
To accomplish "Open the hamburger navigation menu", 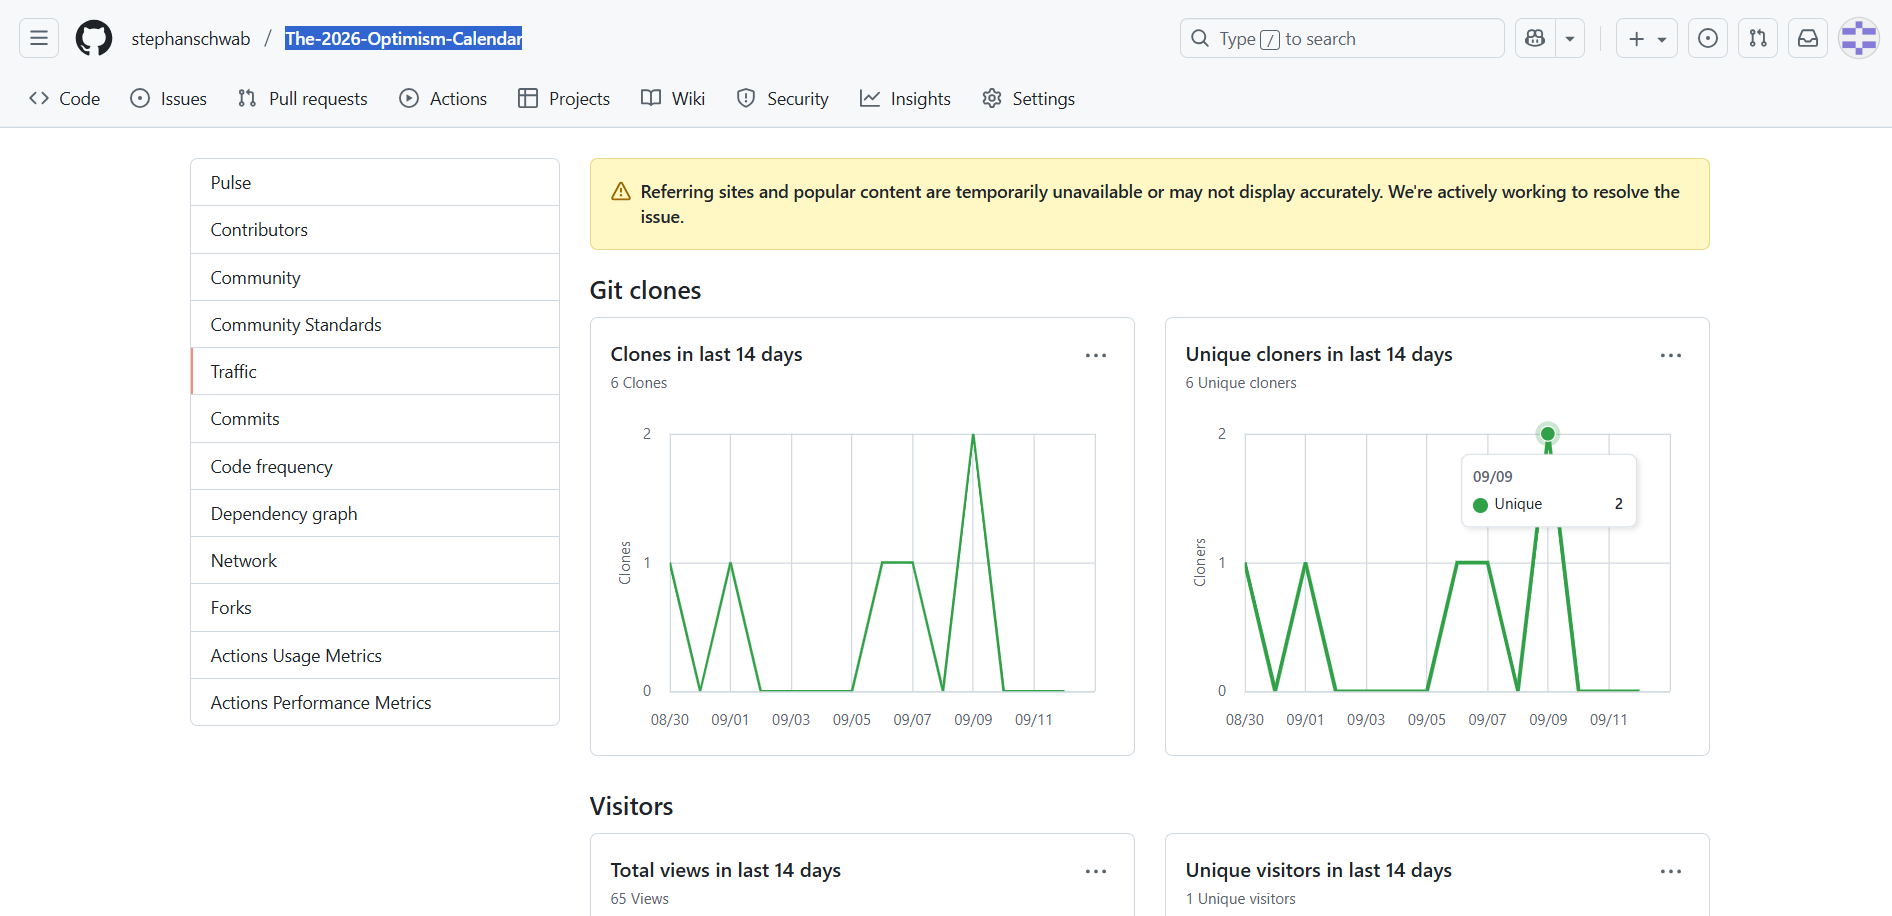I will [x=39, y=38].
